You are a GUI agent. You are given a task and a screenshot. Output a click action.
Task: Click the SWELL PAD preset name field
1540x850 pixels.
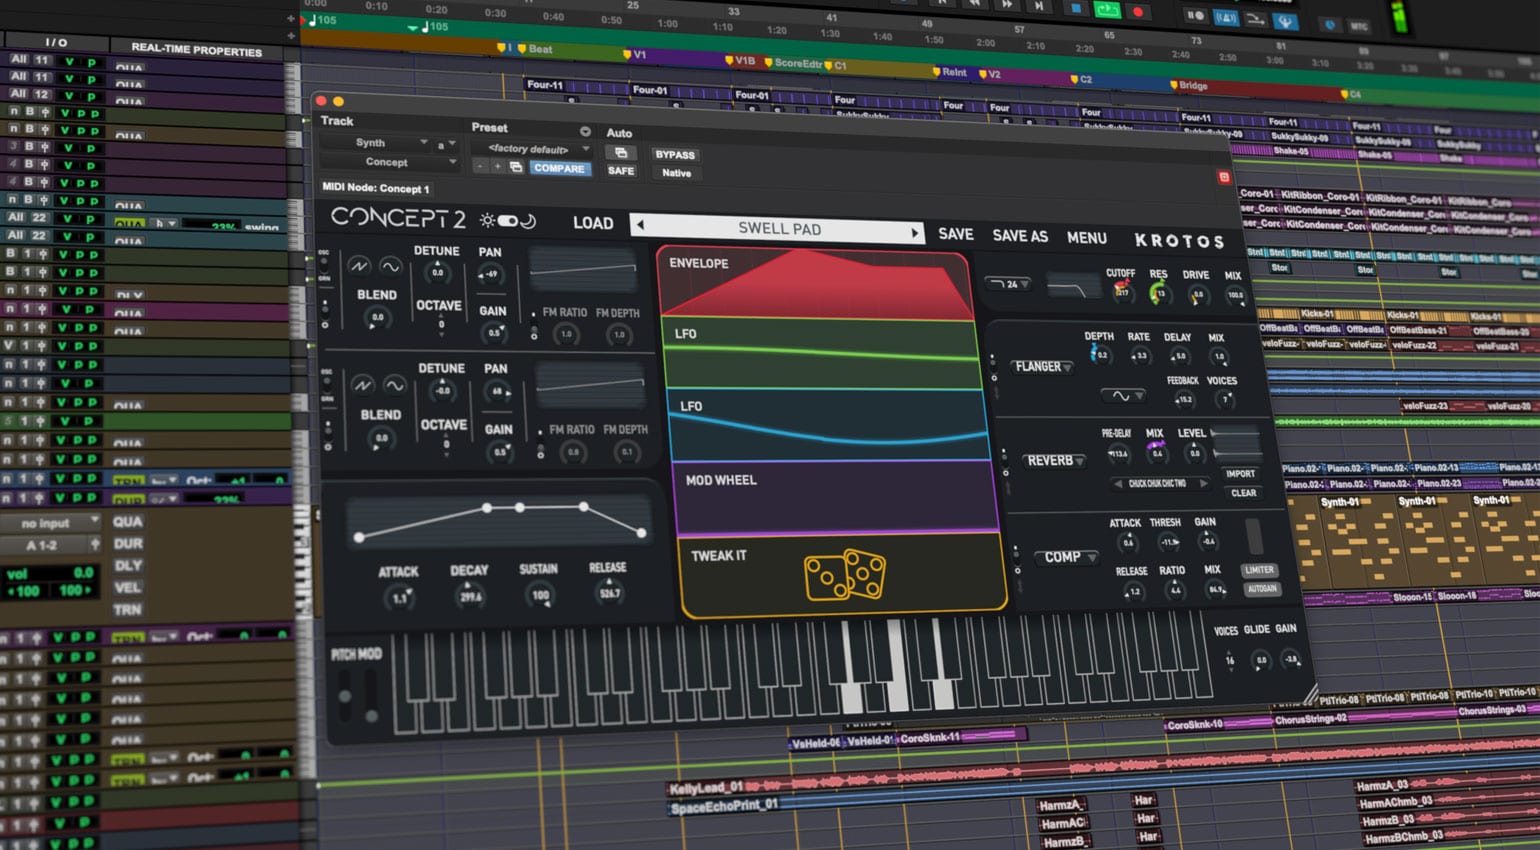coord(778,228)
